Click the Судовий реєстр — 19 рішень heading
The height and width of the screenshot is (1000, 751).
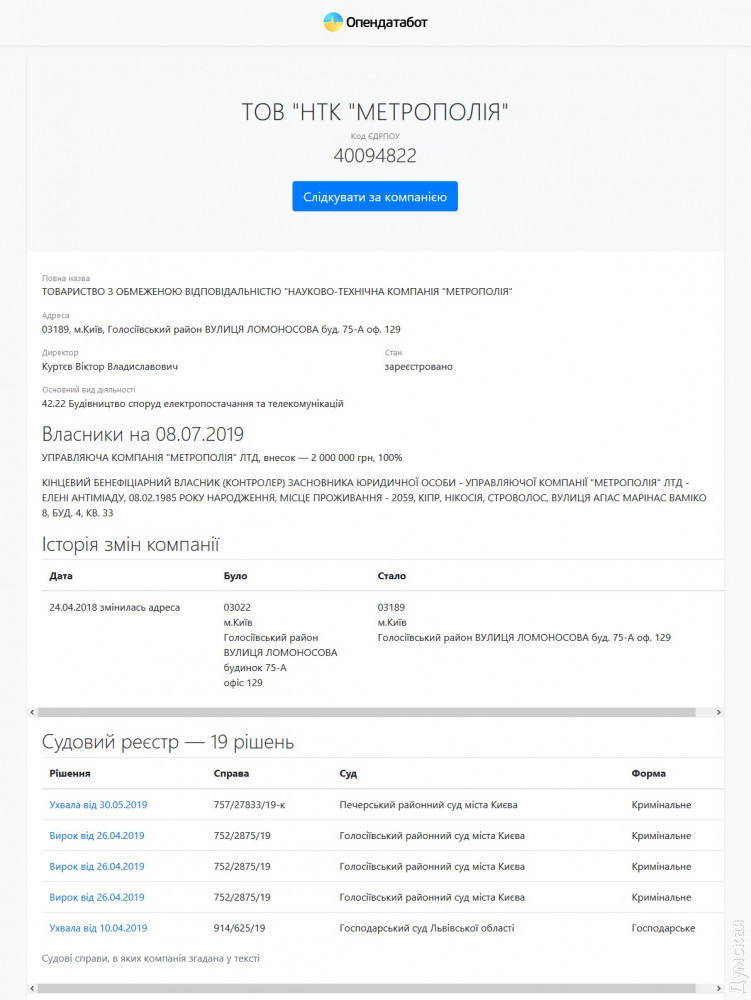point(168,742)
